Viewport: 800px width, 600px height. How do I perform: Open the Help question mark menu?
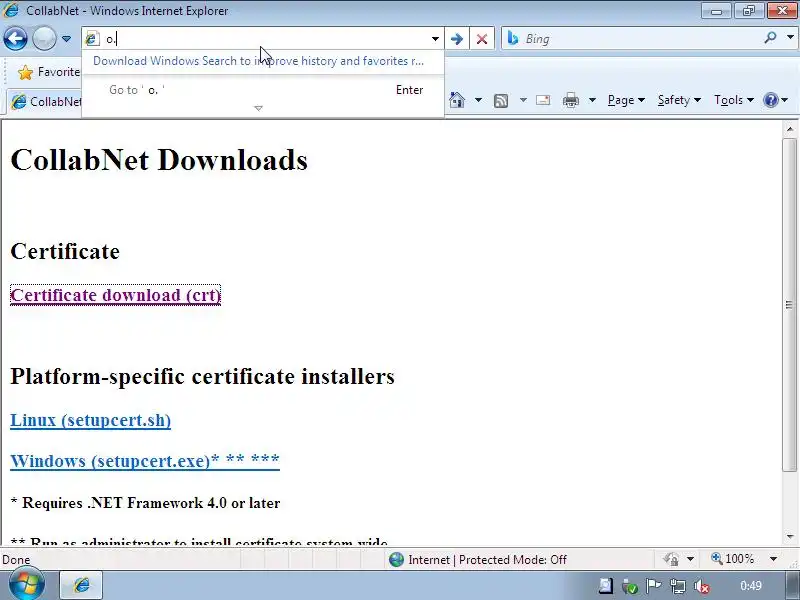pos(776,100)
